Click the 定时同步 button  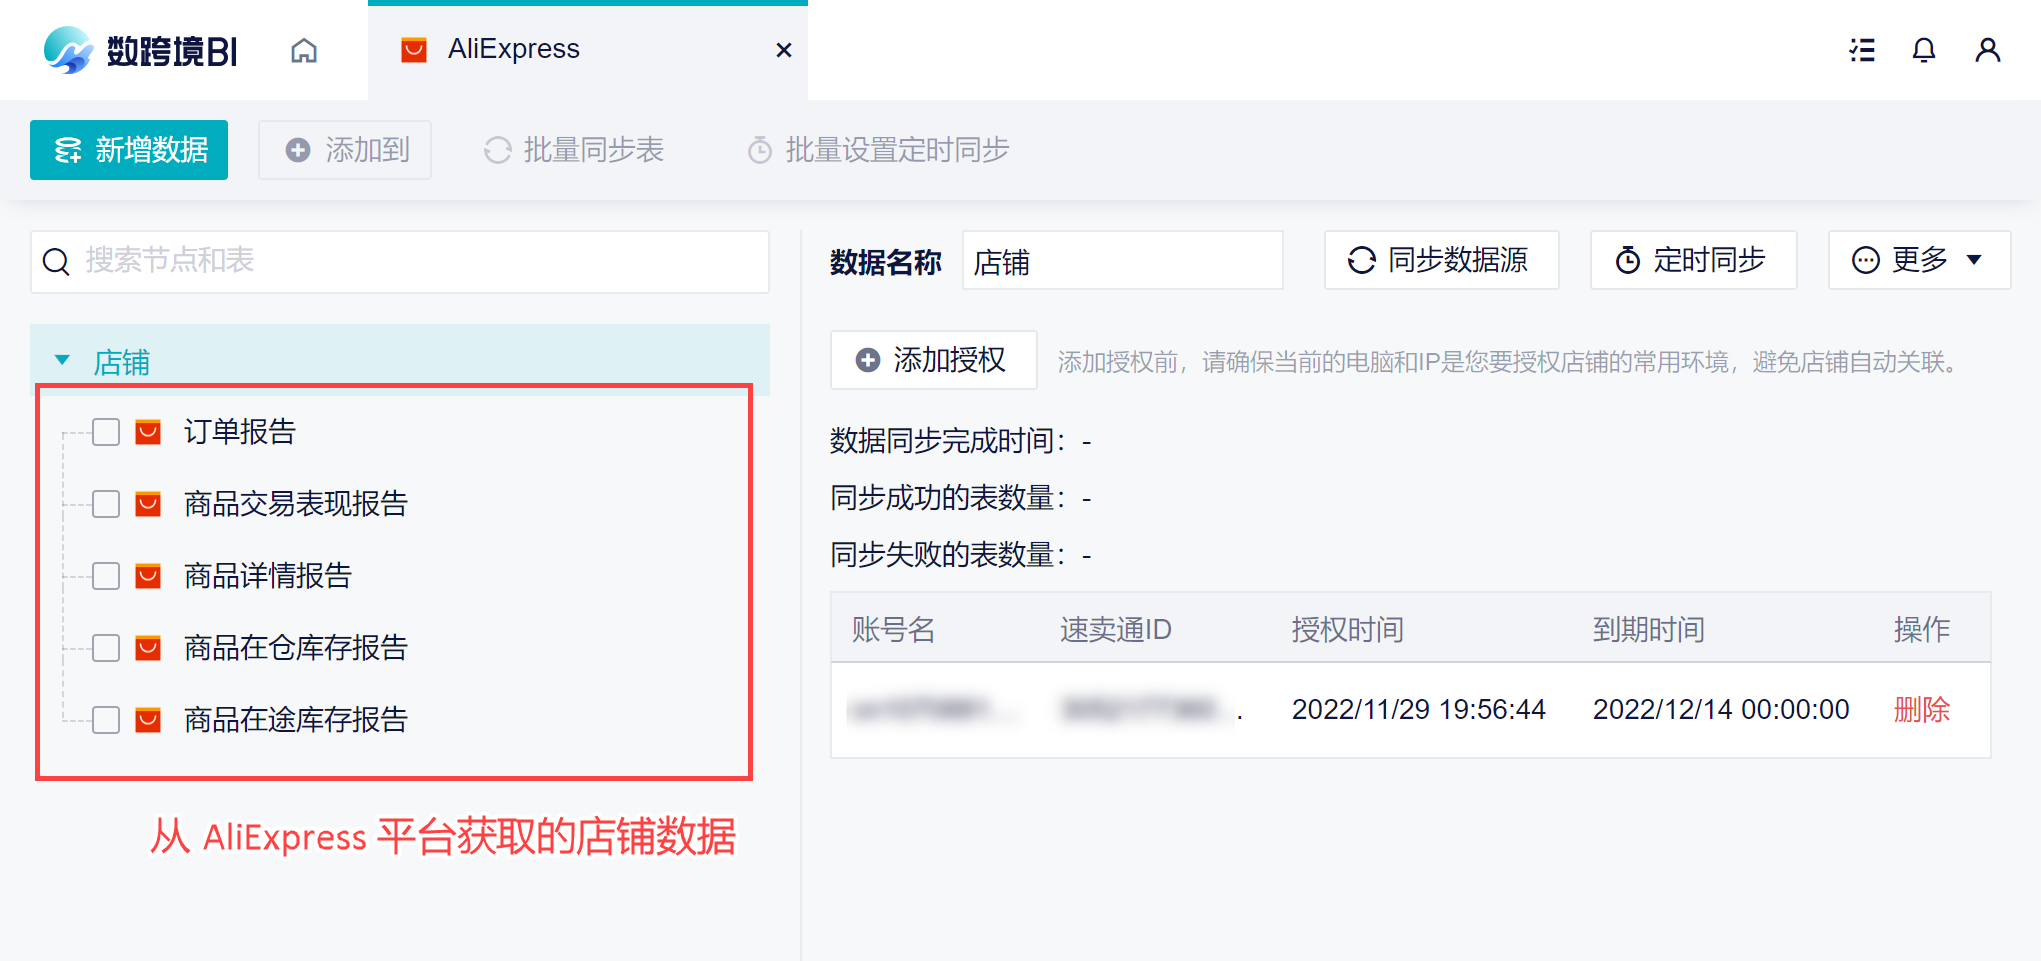tap(1693, 261)
